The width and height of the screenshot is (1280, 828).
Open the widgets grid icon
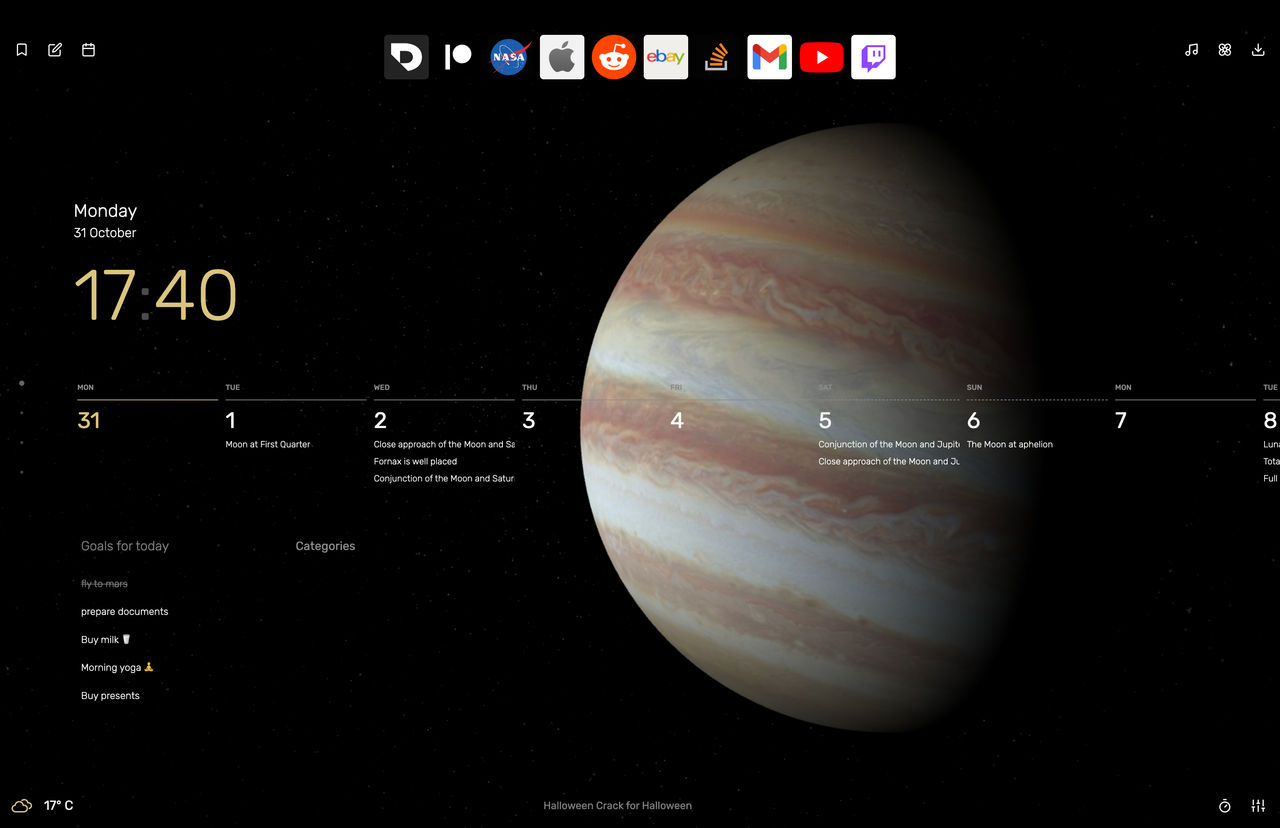point(1225,49)
